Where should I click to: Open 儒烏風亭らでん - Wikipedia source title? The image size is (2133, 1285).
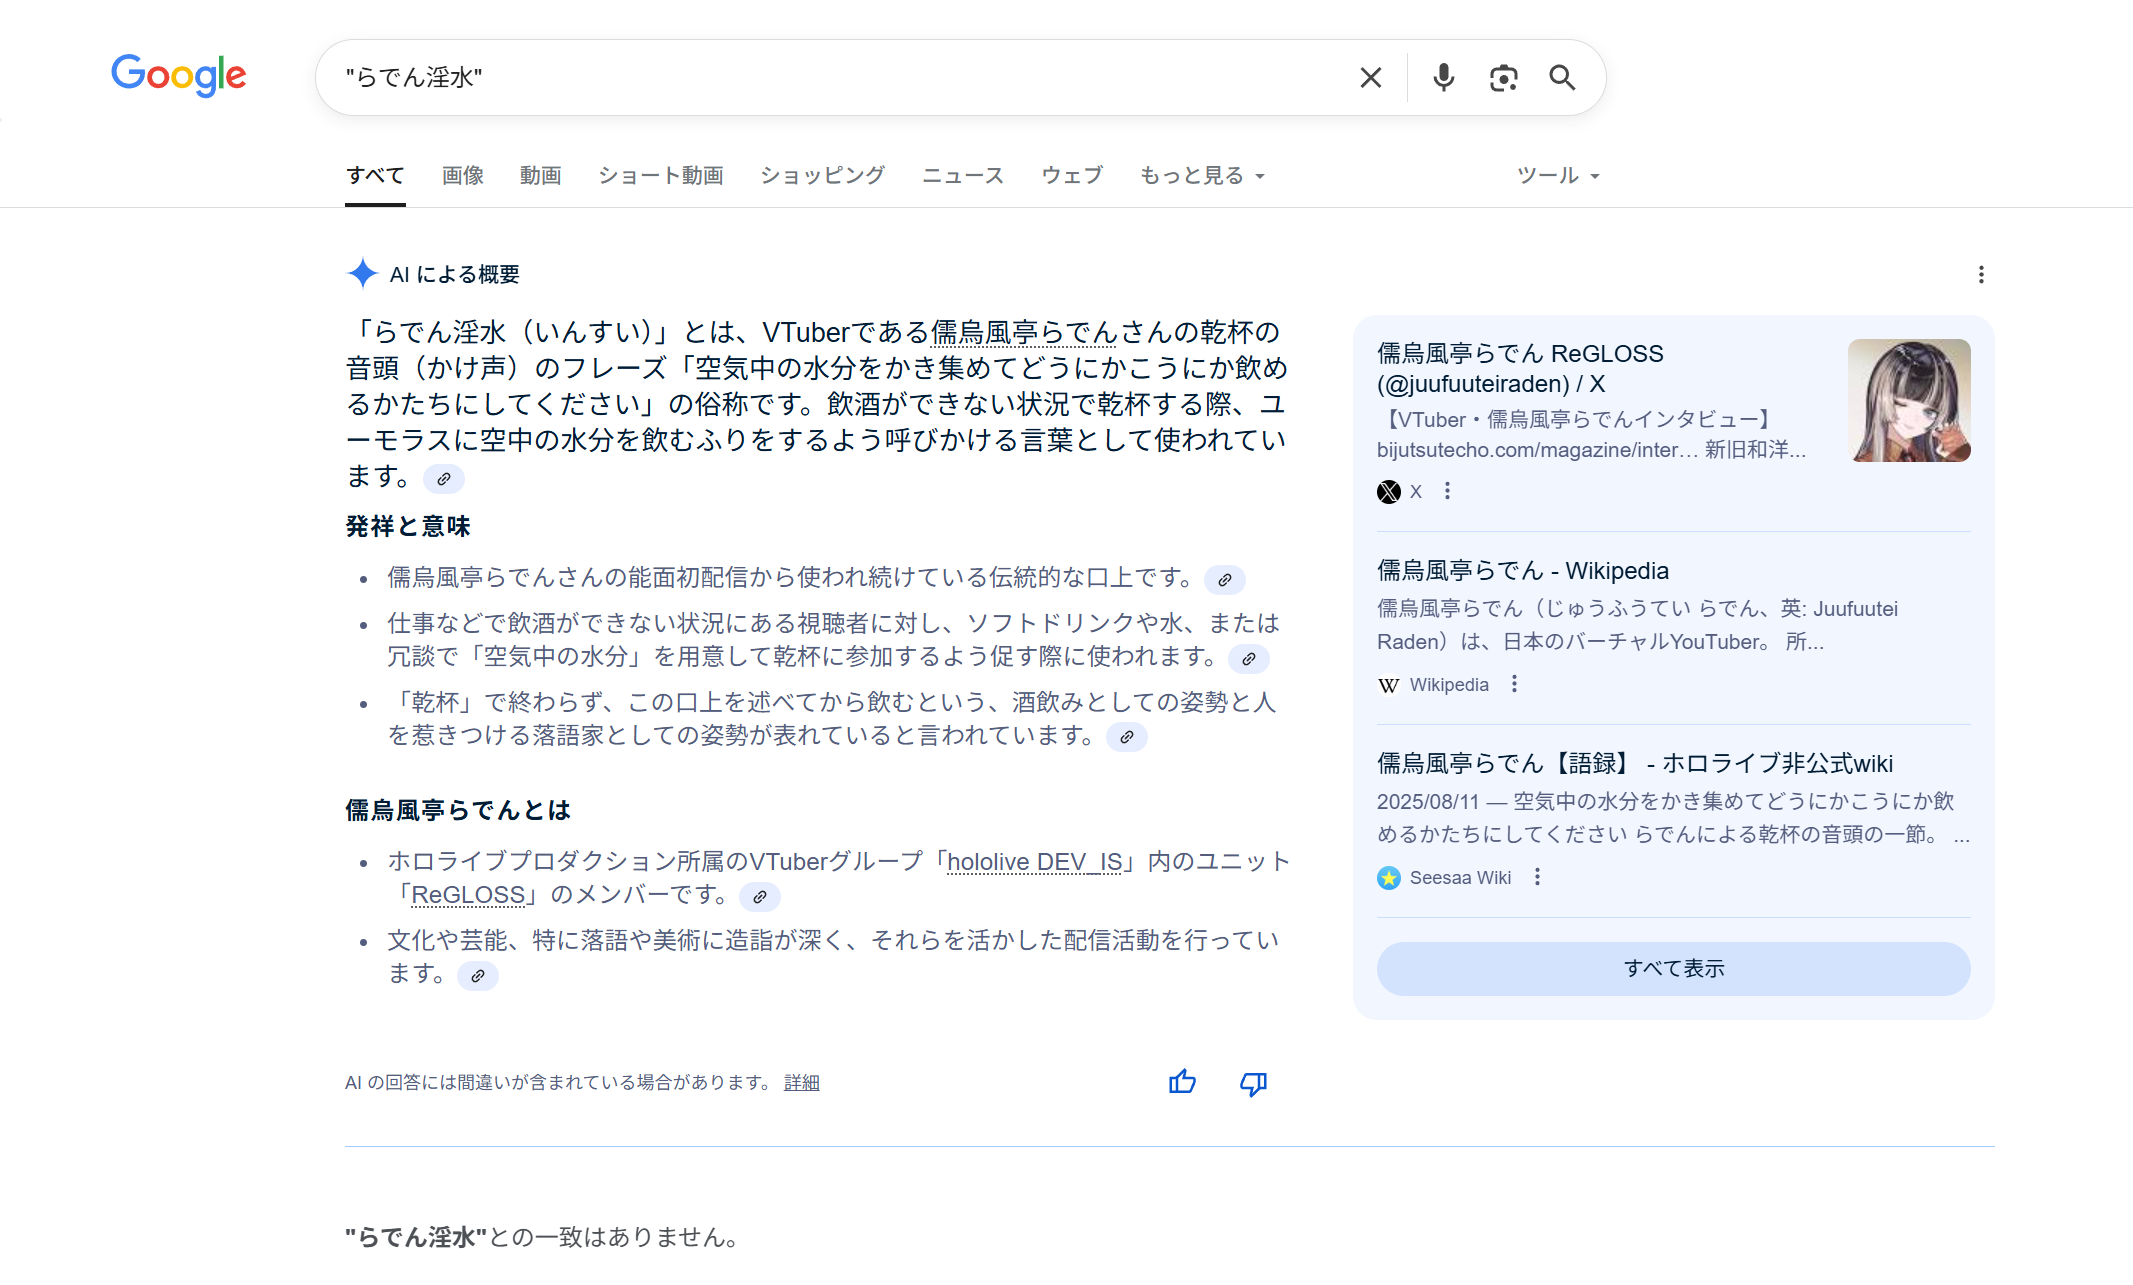(1522, 571)
